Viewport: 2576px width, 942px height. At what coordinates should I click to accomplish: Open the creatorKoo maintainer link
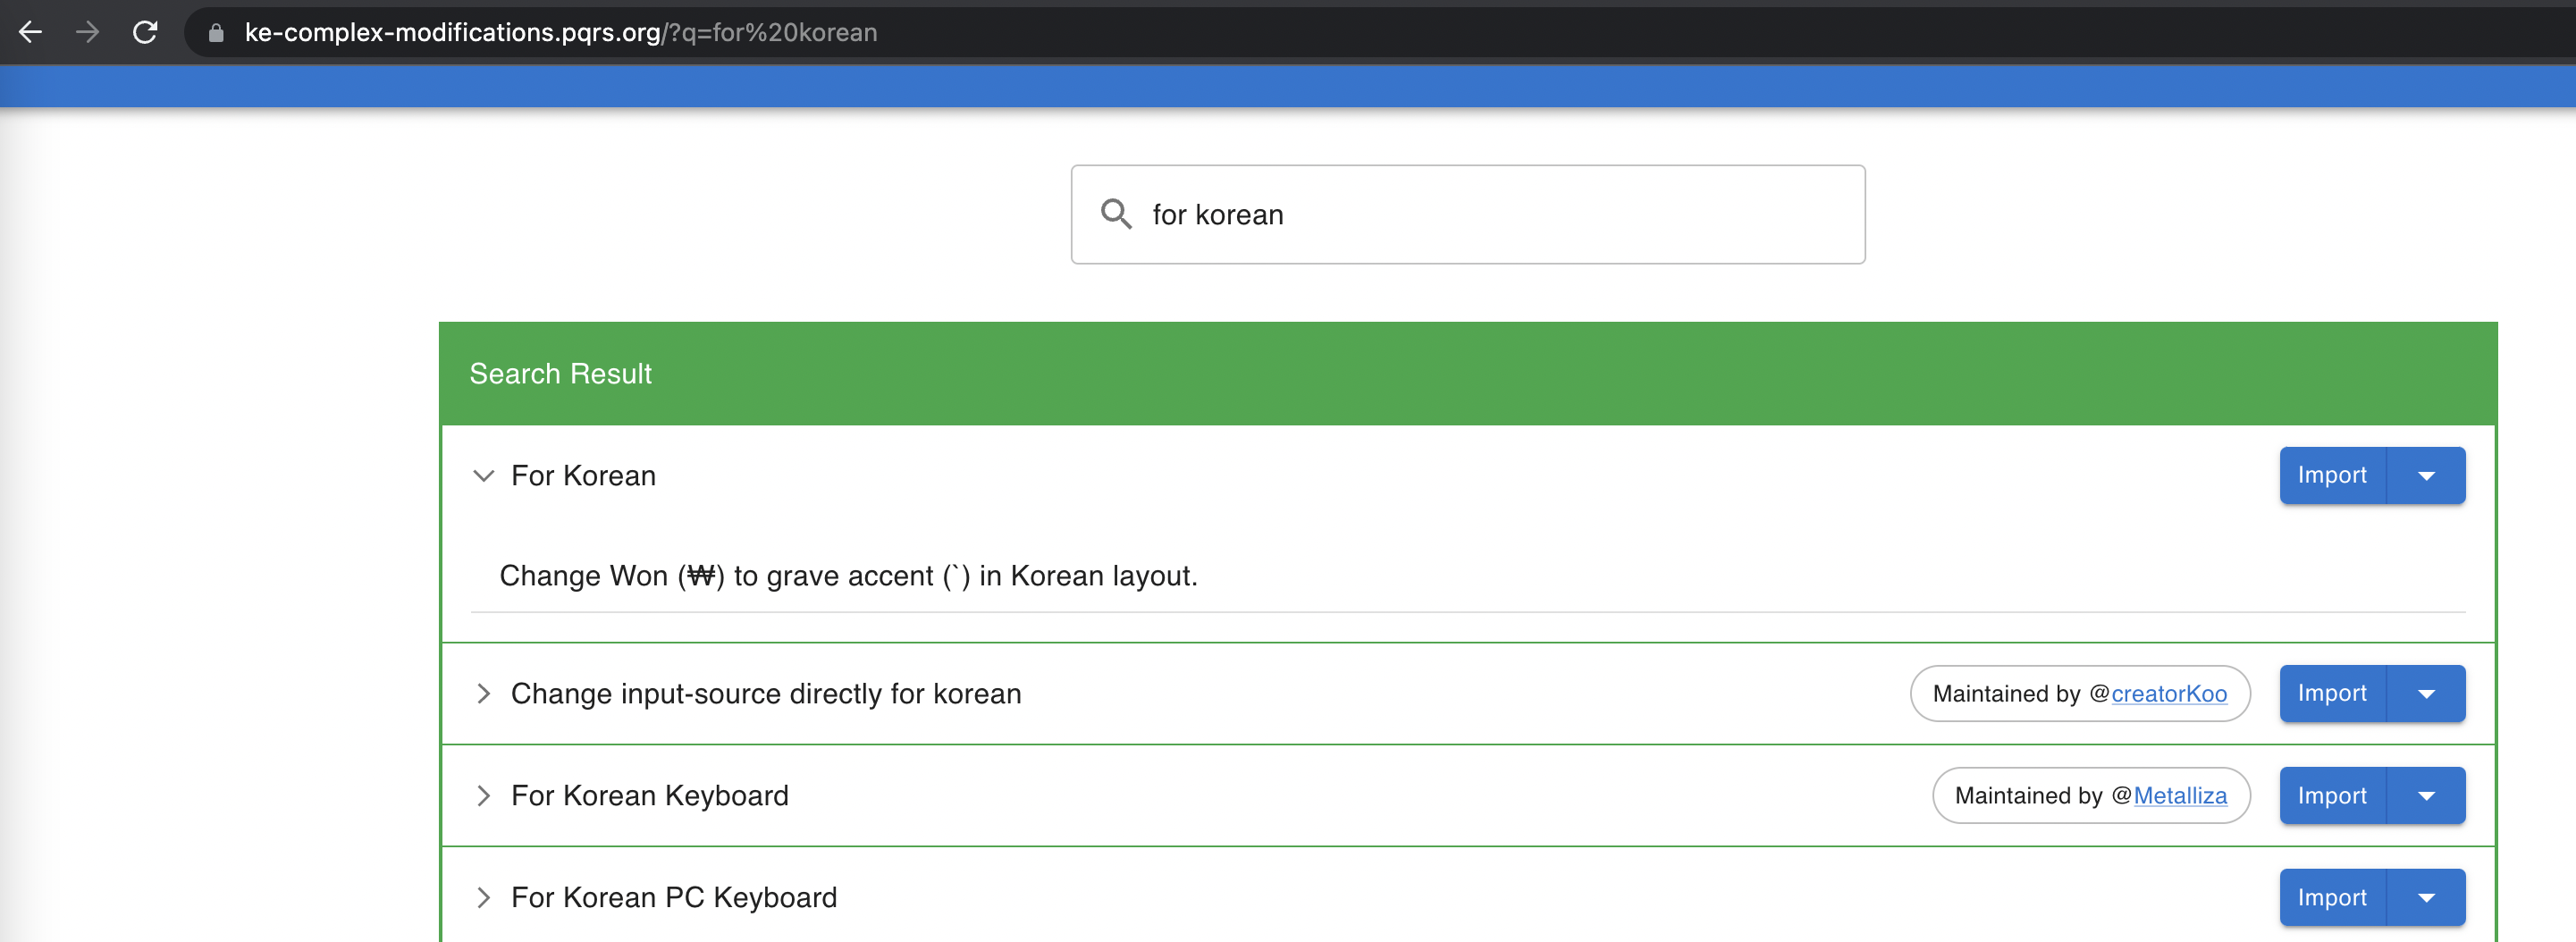(x=2169, y=694)
